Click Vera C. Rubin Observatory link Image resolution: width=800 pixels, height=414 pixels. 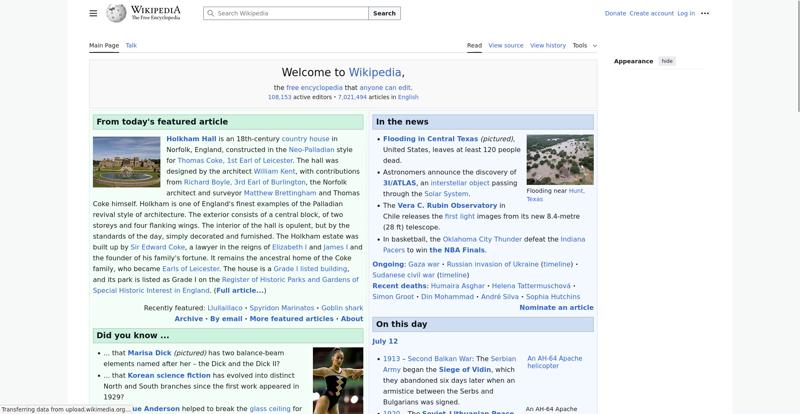click(447, 205)
